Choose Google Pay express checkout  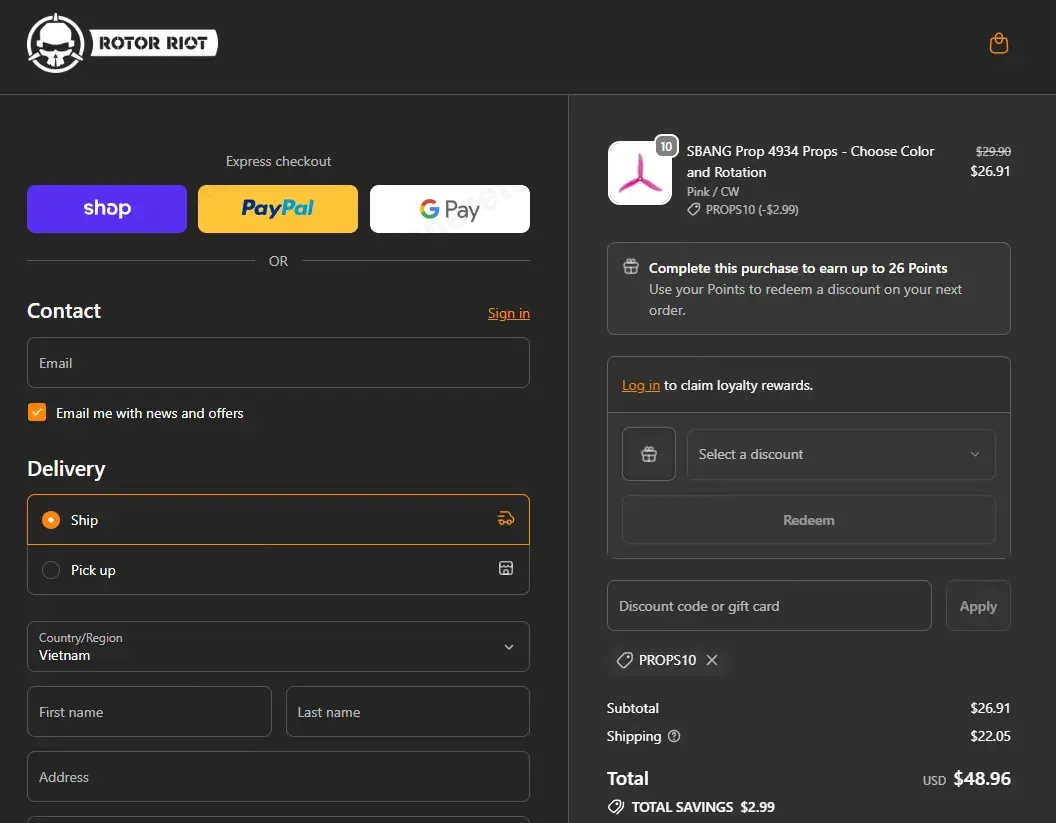(450, 209)
